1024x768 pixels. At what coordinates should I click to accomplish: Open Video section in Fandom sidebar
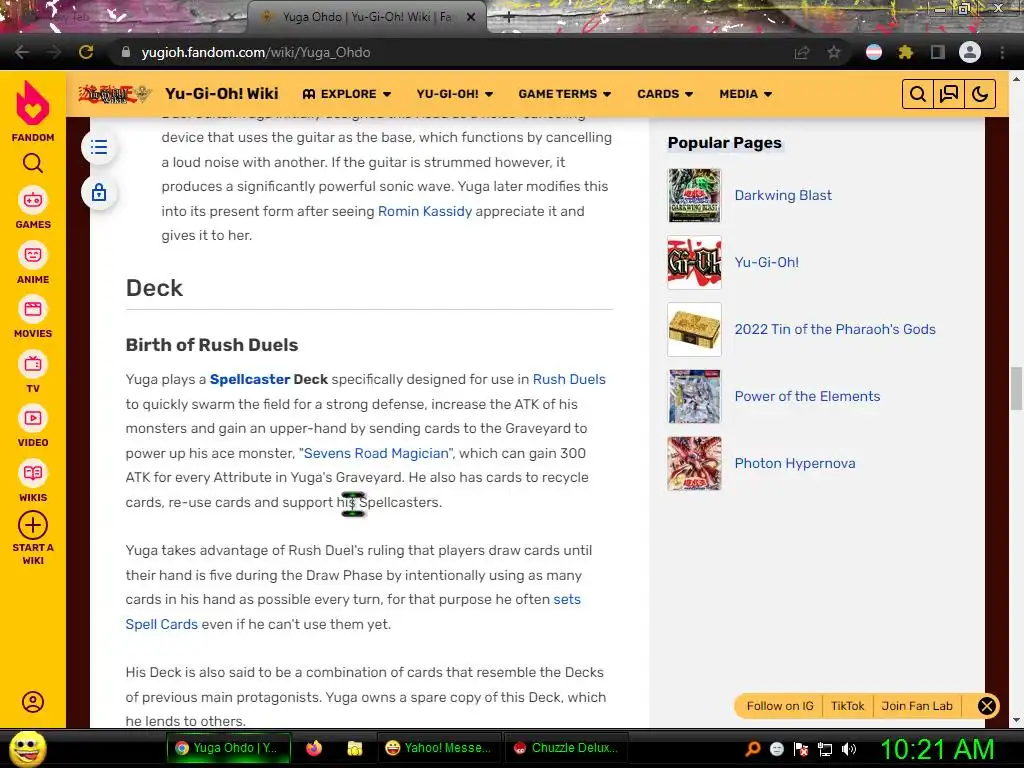pos(33,426)
